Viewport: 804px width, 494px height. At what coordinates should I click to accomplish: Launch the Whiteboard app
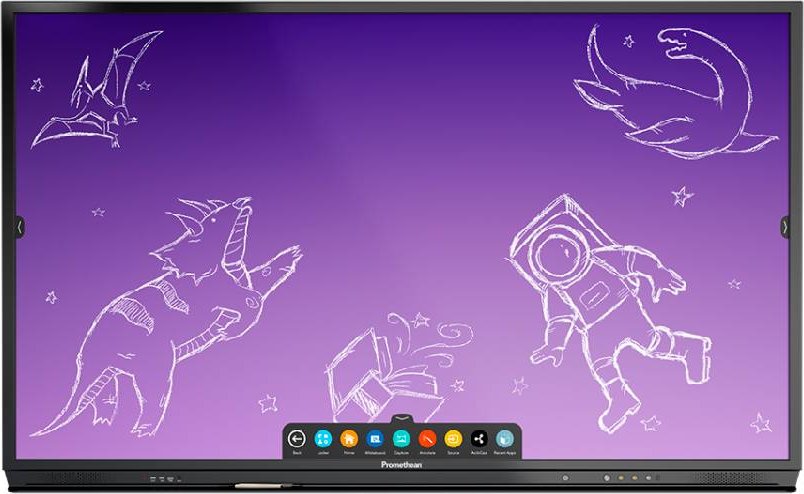(x=375, y=438)
